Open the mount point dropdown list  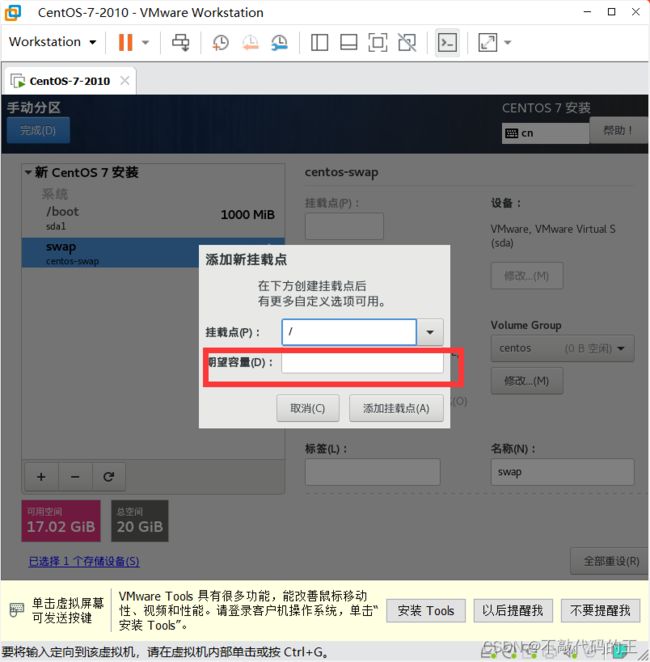430,332
